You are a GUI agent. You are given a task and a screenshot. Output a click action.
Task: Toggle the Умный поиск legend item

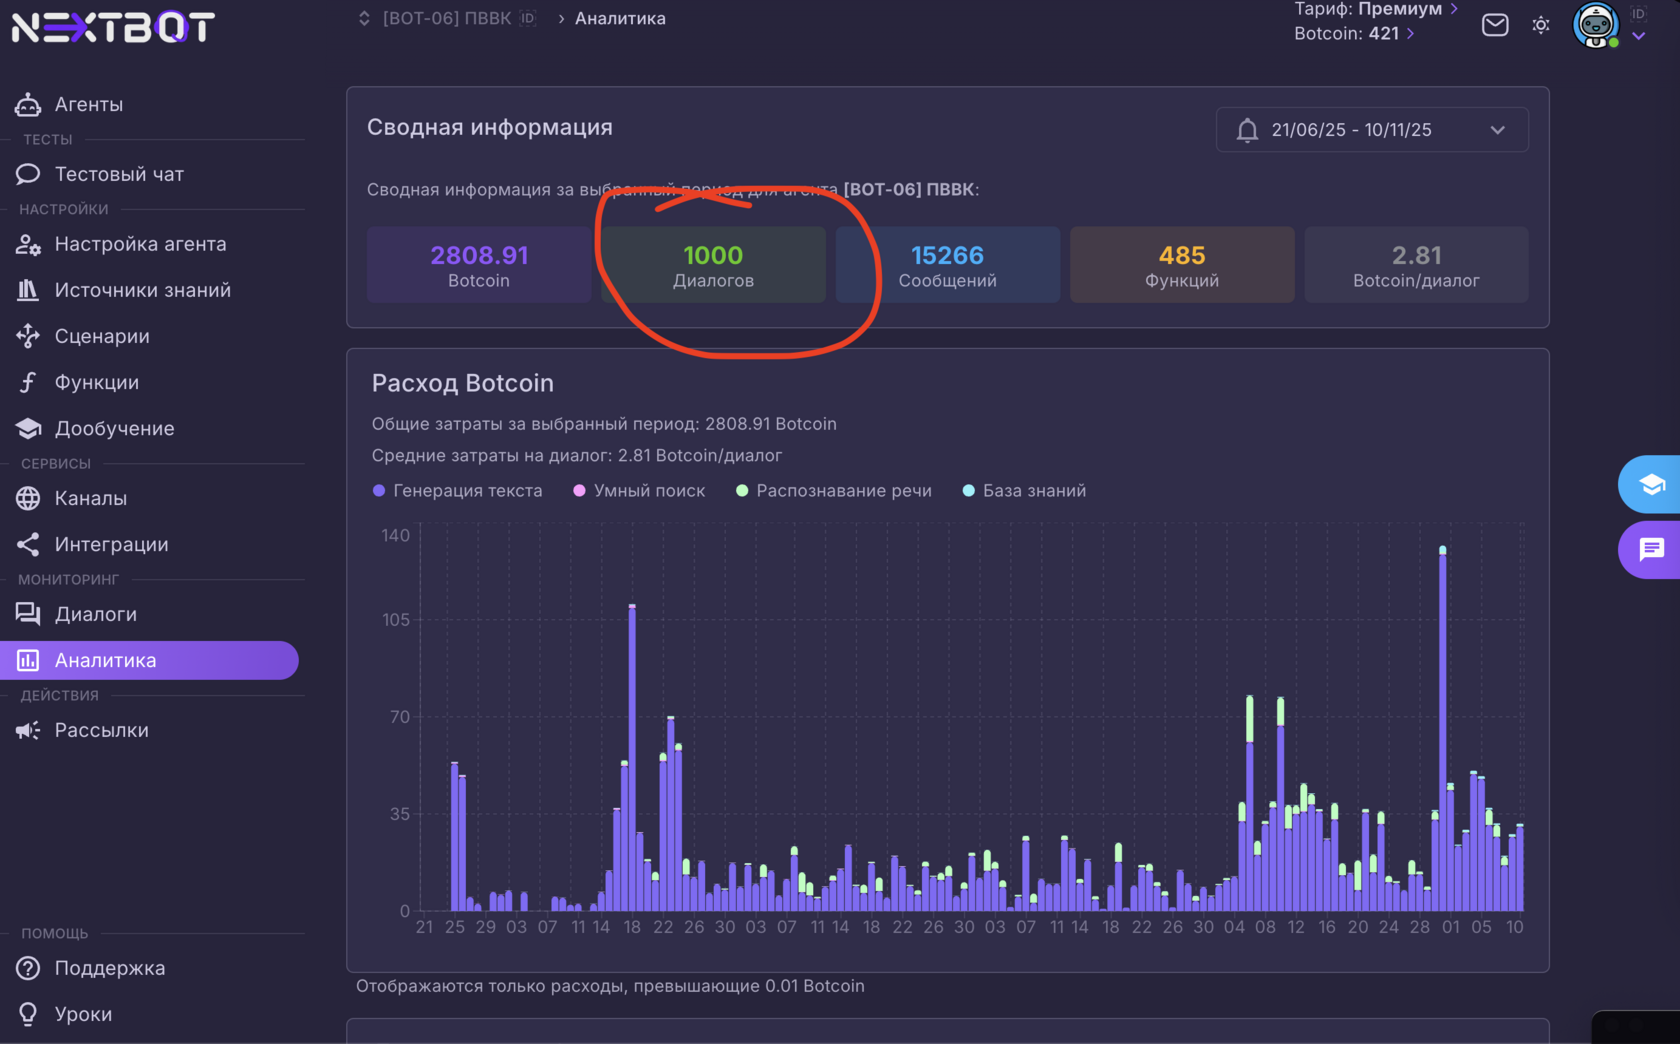[x=638, y=490]
